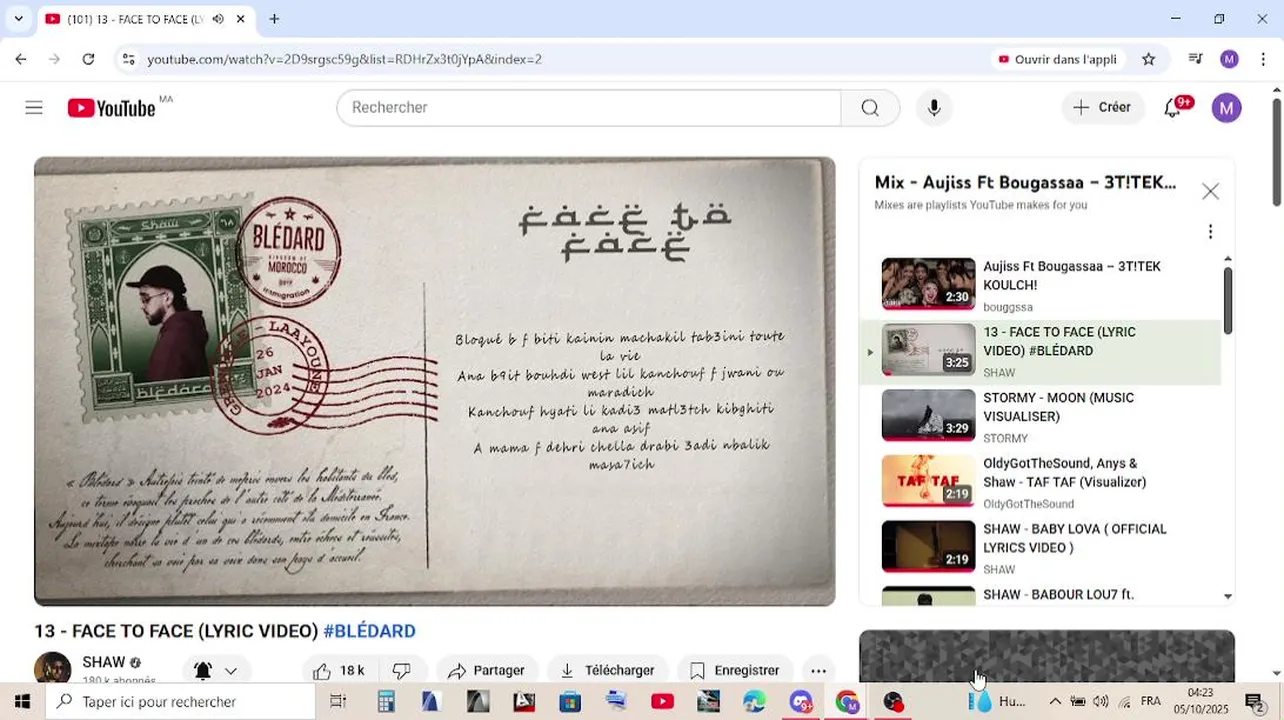The image size is (1284, 720).
Task: Reload the current page
Action: [x=88, y=59]
